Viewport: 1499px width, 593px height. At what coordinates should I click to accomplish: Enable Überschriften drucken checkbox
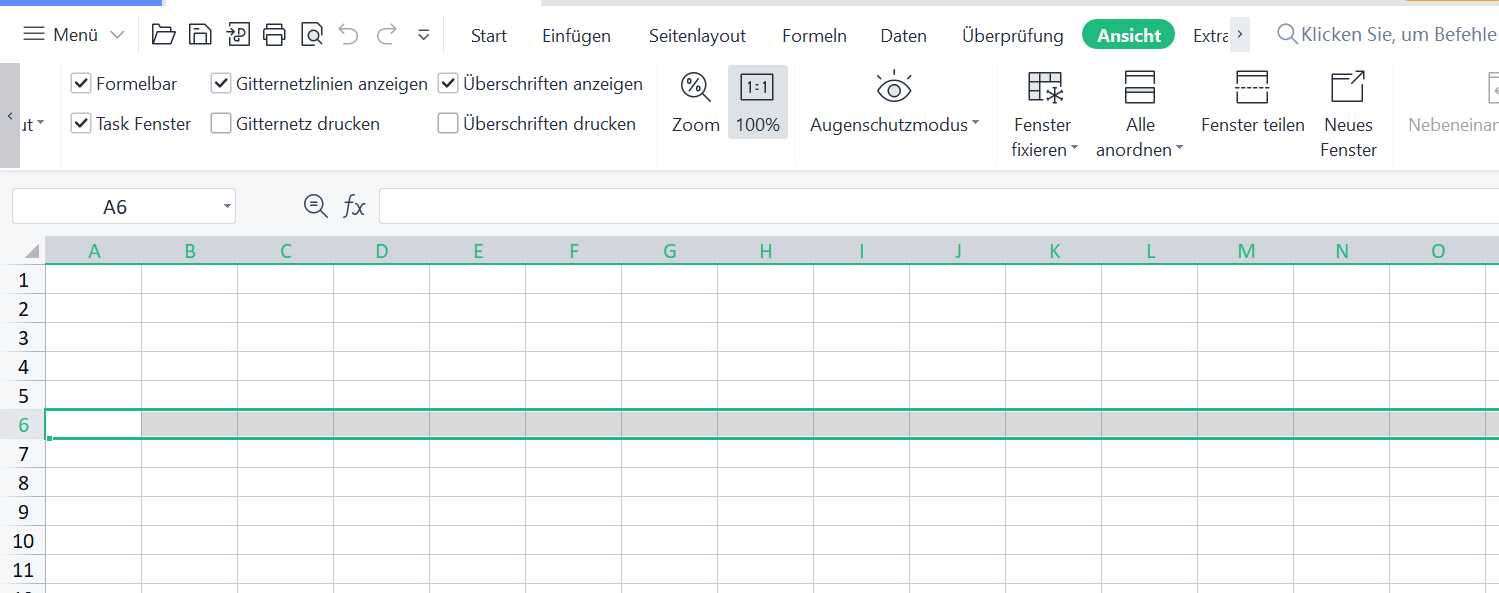pyautogui.click(x=448, y=124)
